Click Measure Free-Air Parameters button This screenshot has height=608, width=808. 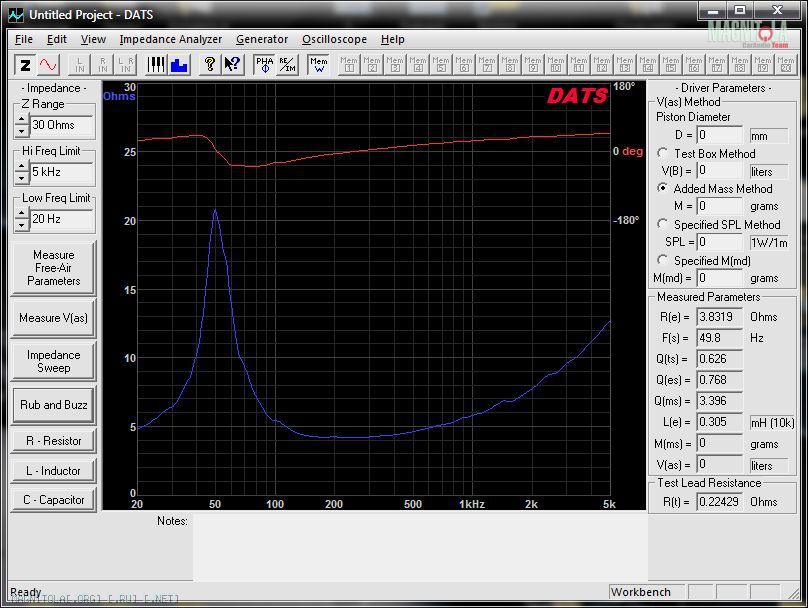point(54,268)
